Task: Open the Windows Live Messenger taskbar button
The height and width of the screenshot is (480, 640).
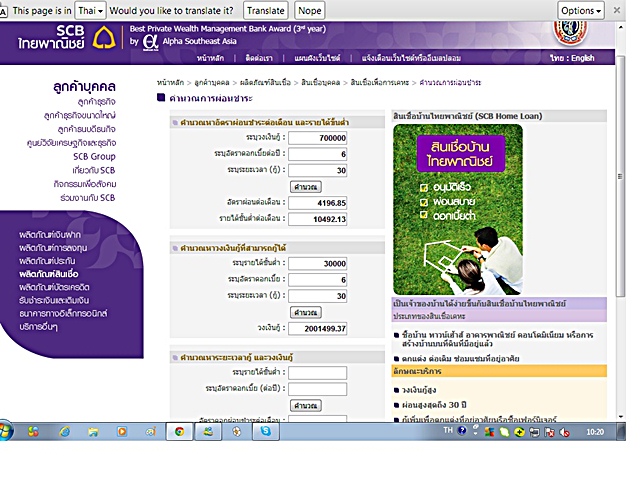Action: tap(208, 431)
